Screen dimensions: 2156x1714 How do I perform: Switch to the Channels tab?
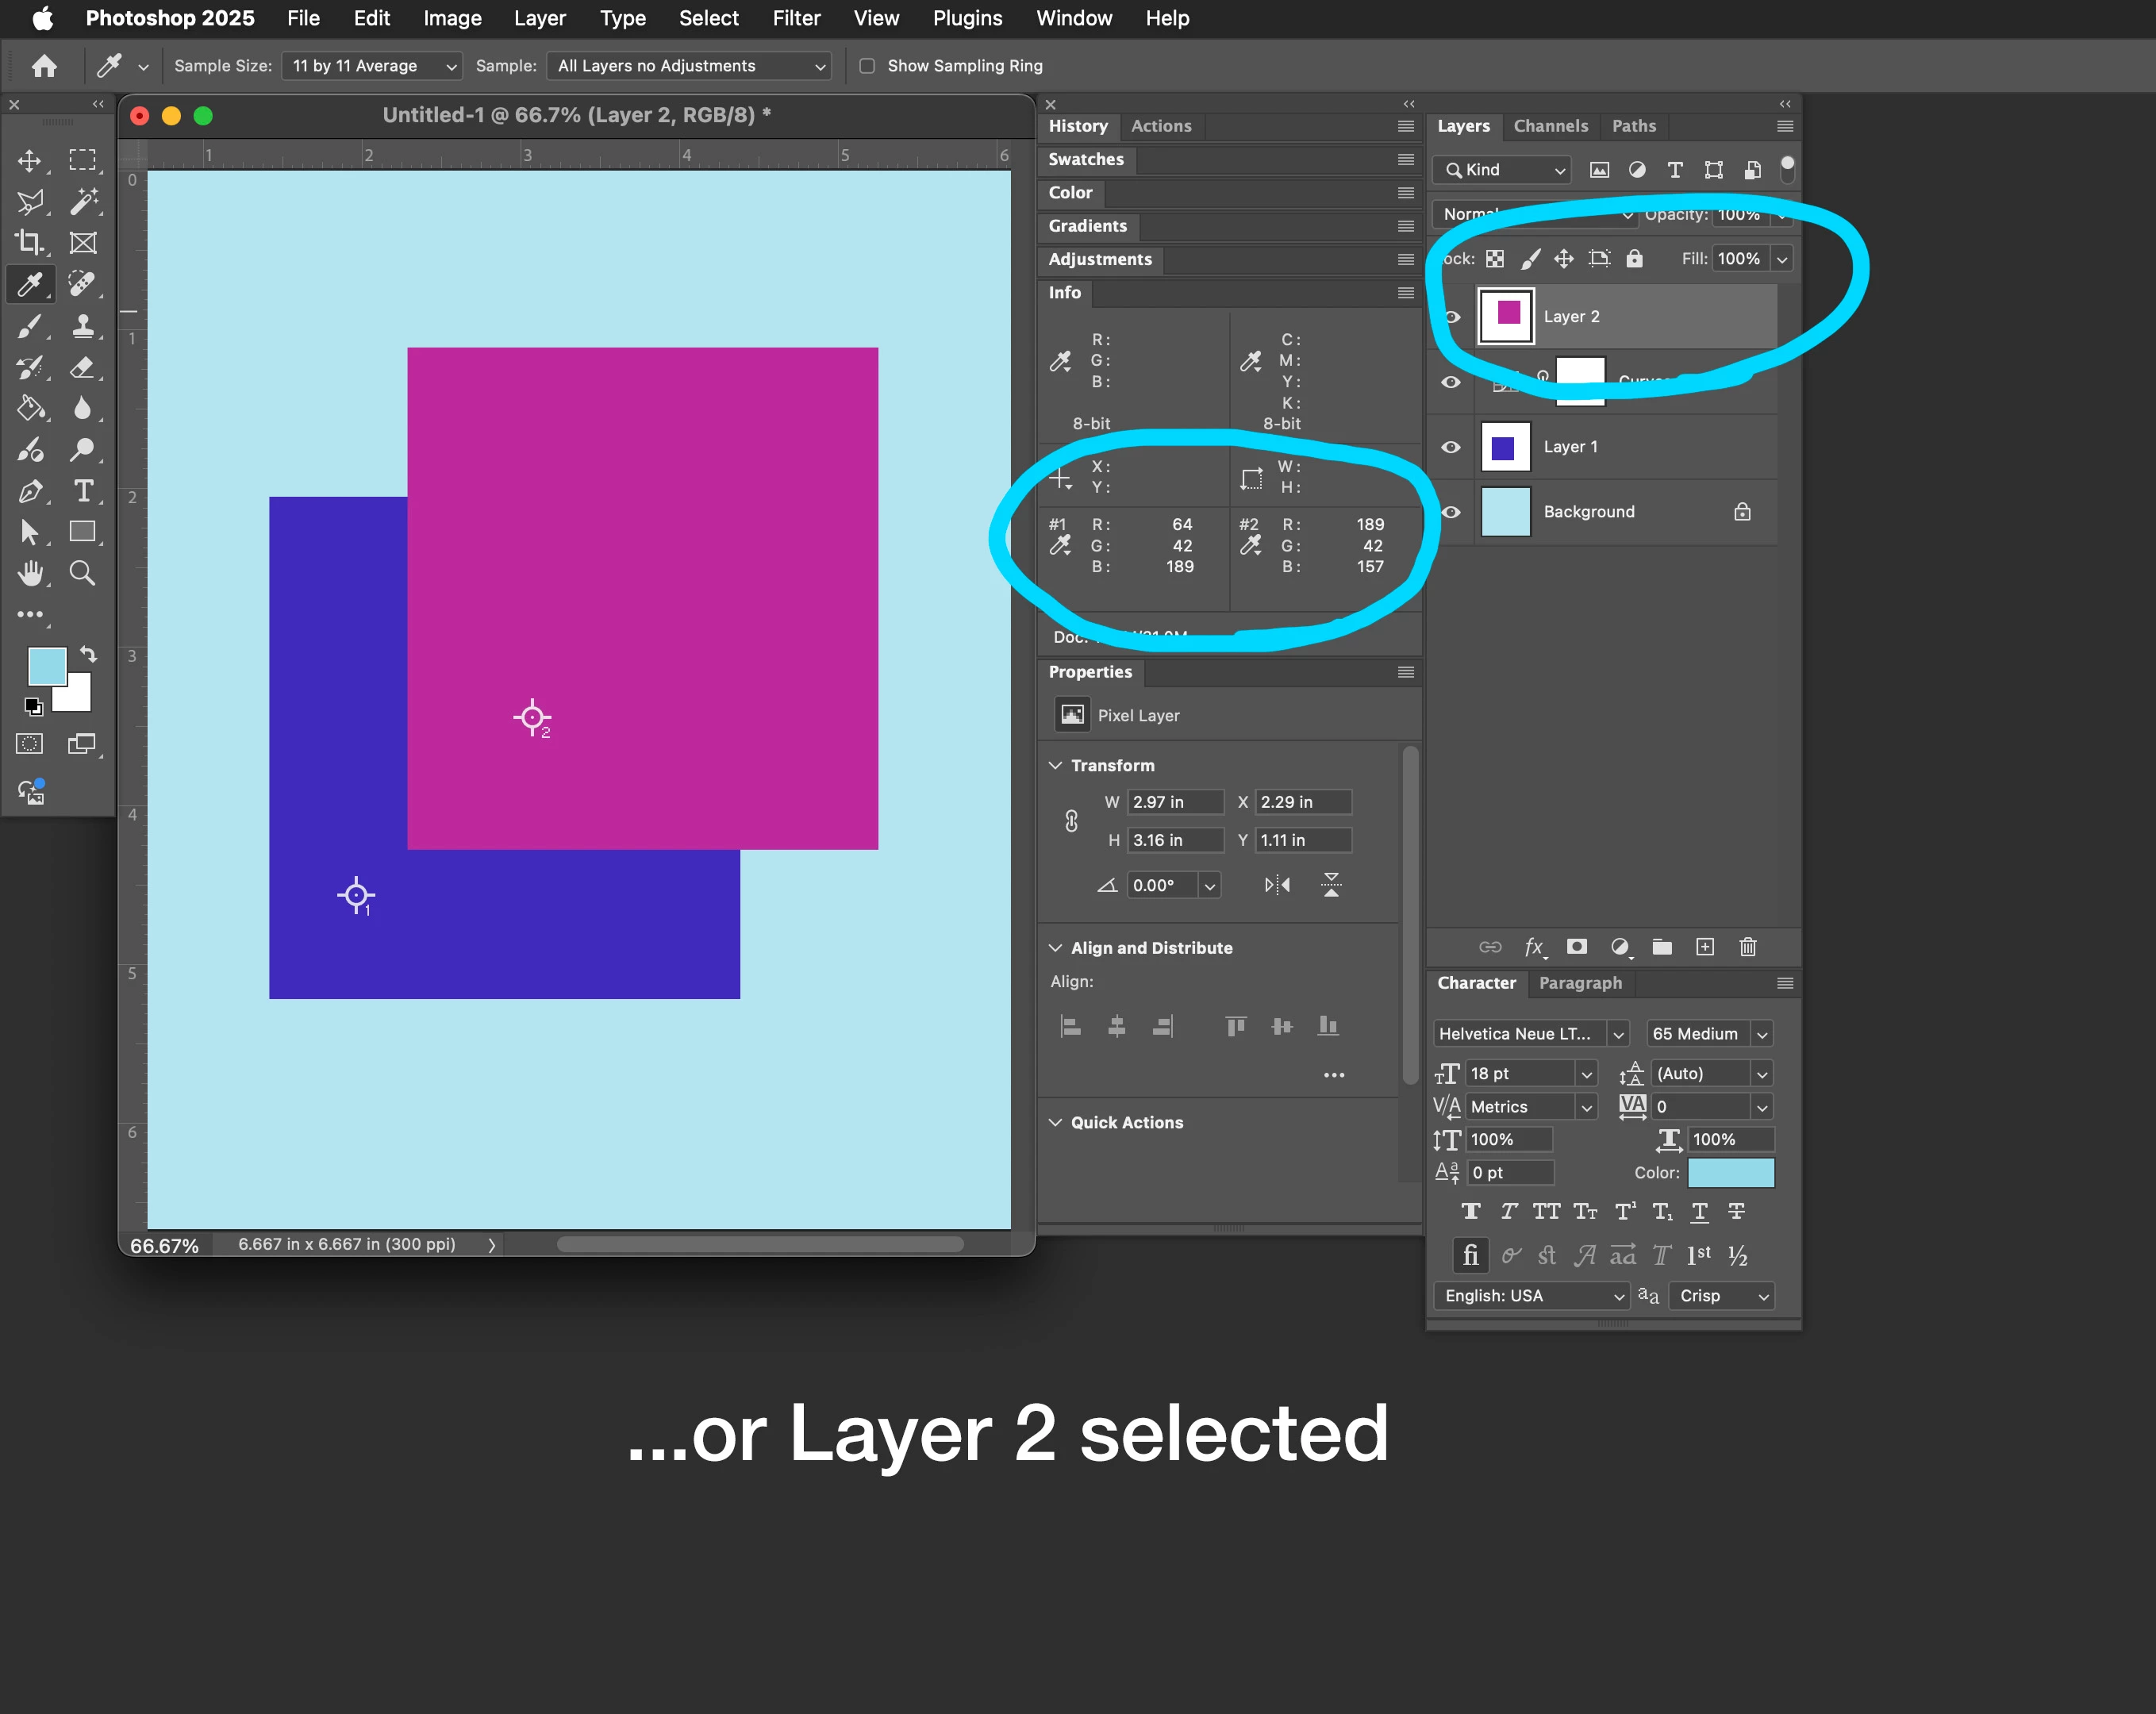(x=1550, y=126)
